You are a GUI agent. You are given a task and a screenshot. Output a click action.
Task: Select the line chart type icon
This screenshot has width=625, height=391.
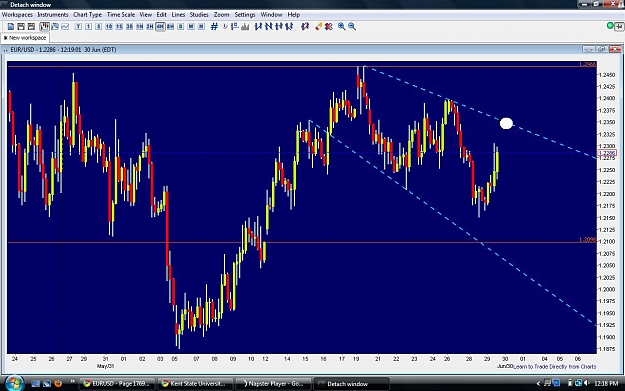[65, 27]
